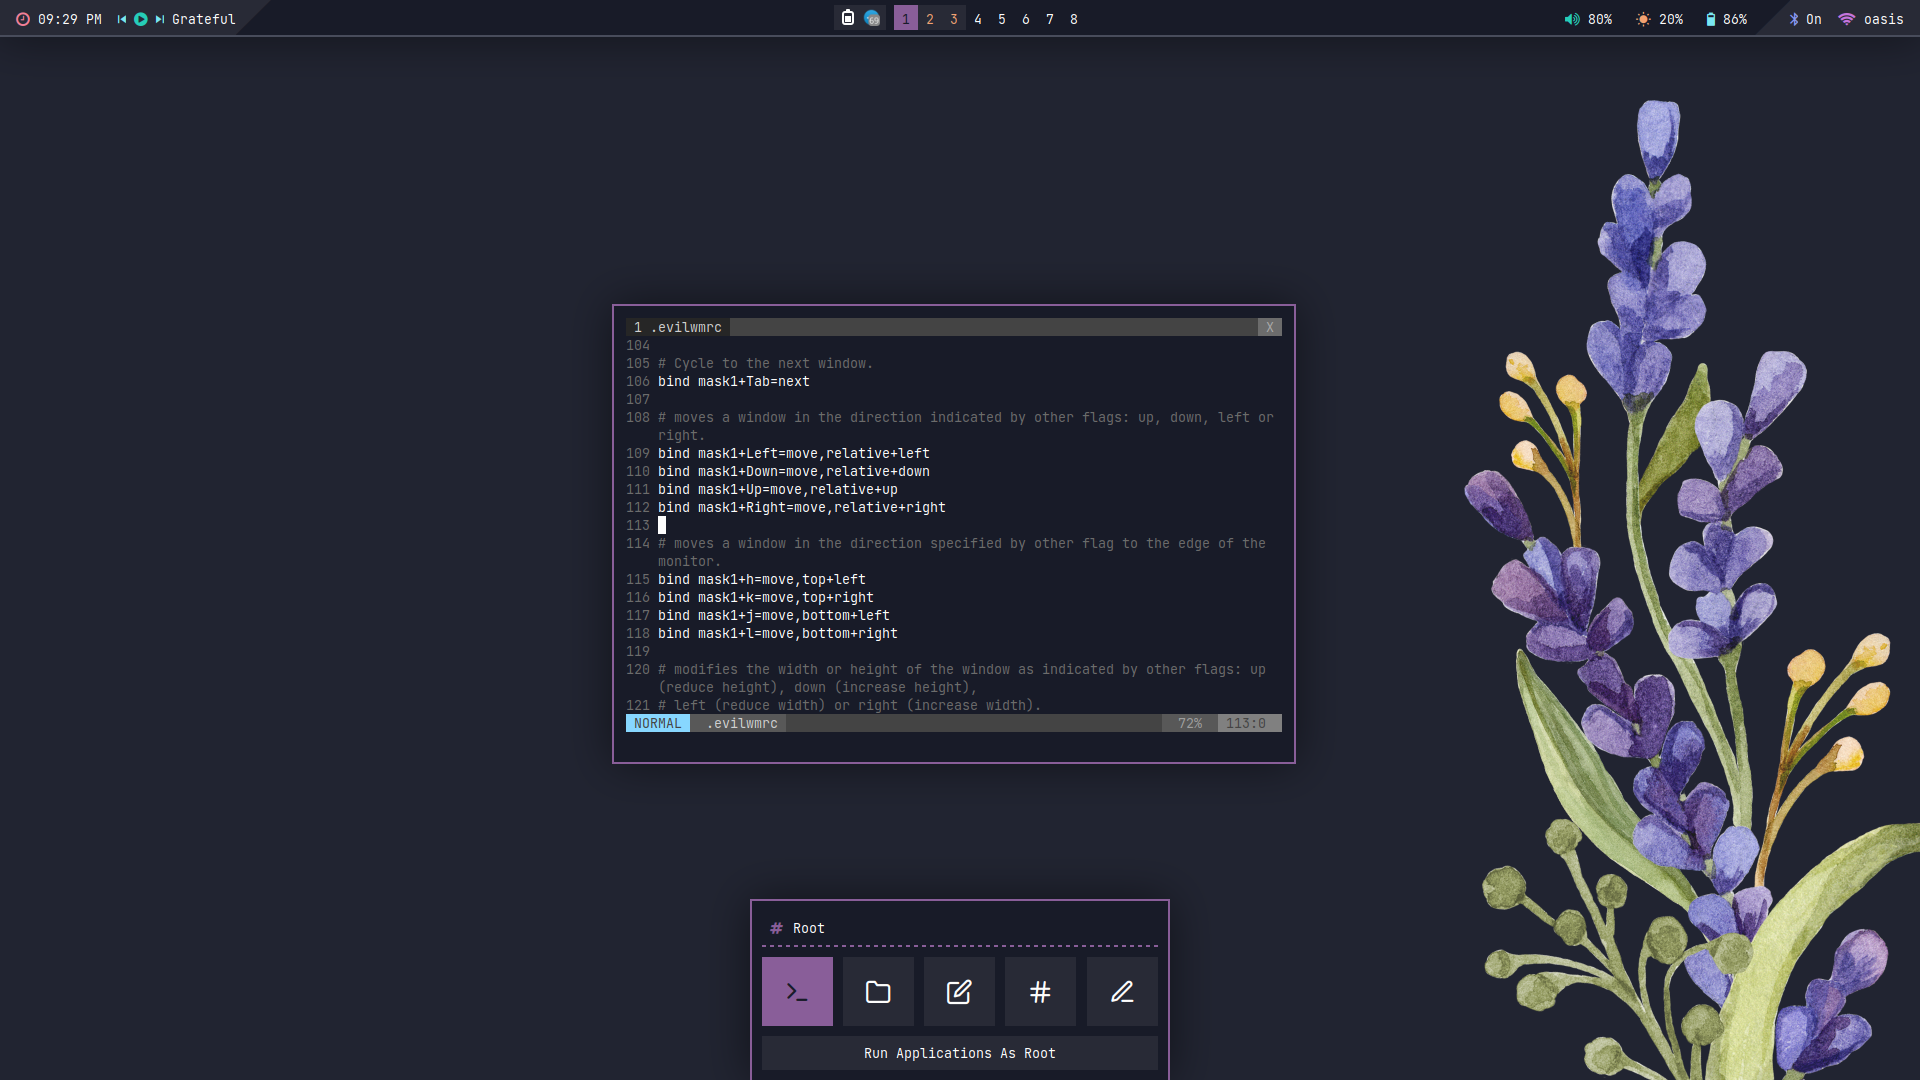Switch to workspace 2
Viewport: 1920px width, 1080px height.
[x=930, y=19]
